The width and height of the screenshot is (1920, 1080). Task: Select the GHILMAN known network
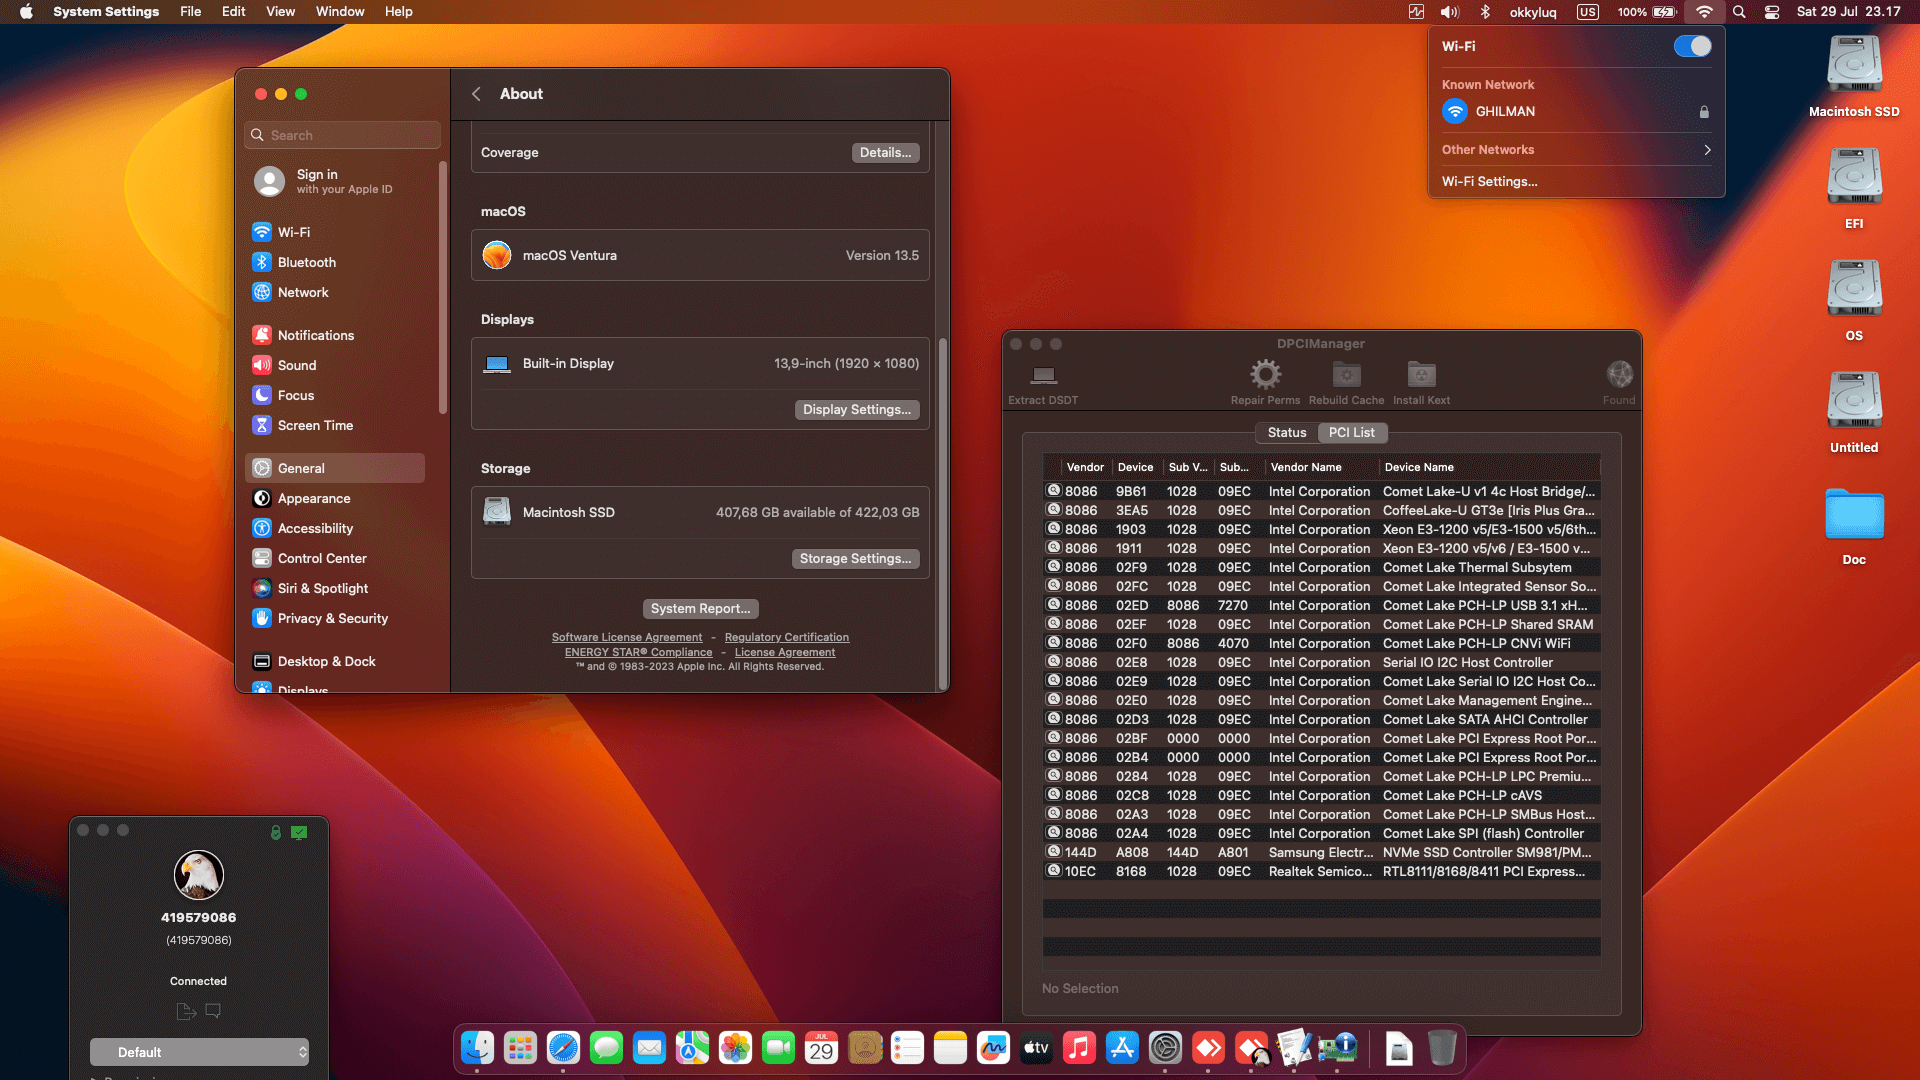pos(1576,112)
